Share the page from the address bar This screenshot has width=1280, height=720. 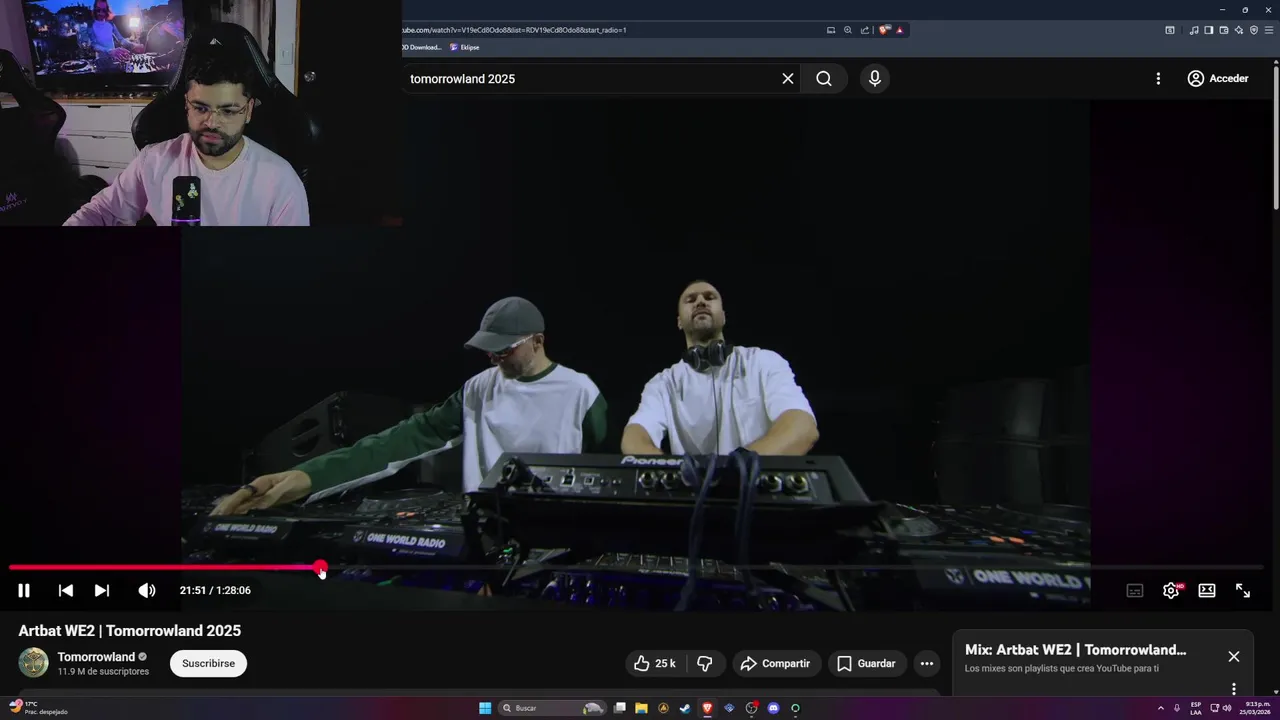[865, 30]
